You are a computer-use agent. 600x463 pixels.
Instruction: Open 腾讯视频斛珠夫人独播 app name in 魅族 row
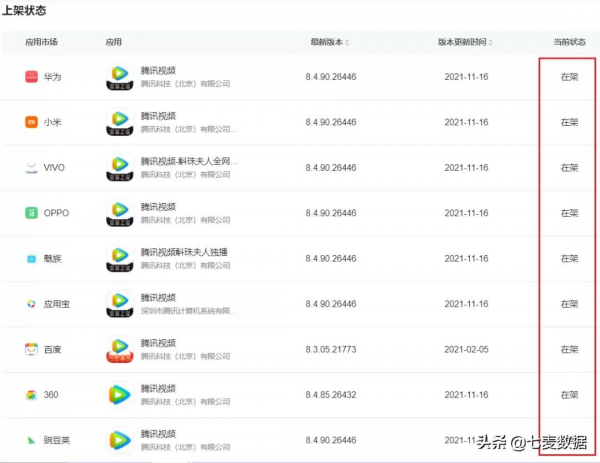pyautogui.click(x=184, y=252)
